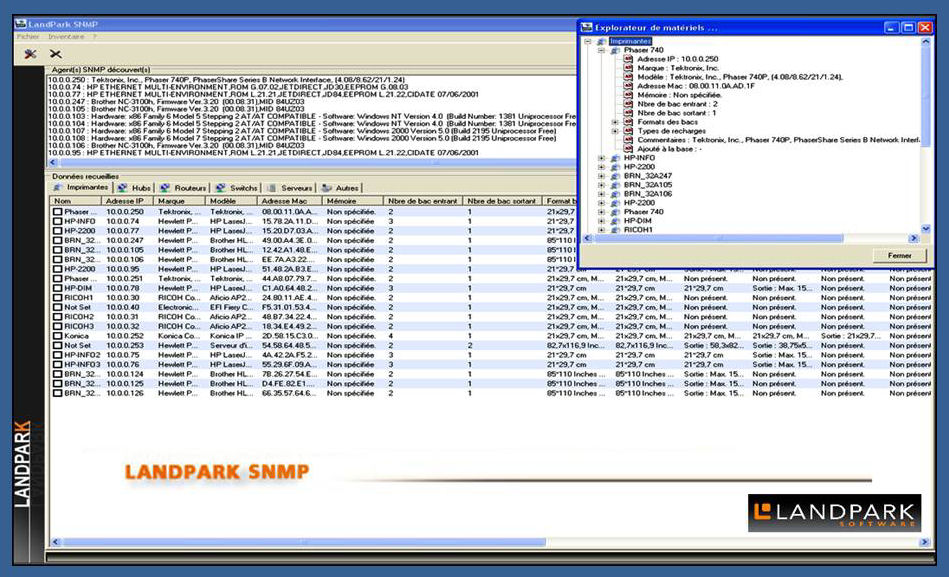Sort the table by the Marque column header
The height and width of the screenshot is (577, 949).
click(179, 201)
